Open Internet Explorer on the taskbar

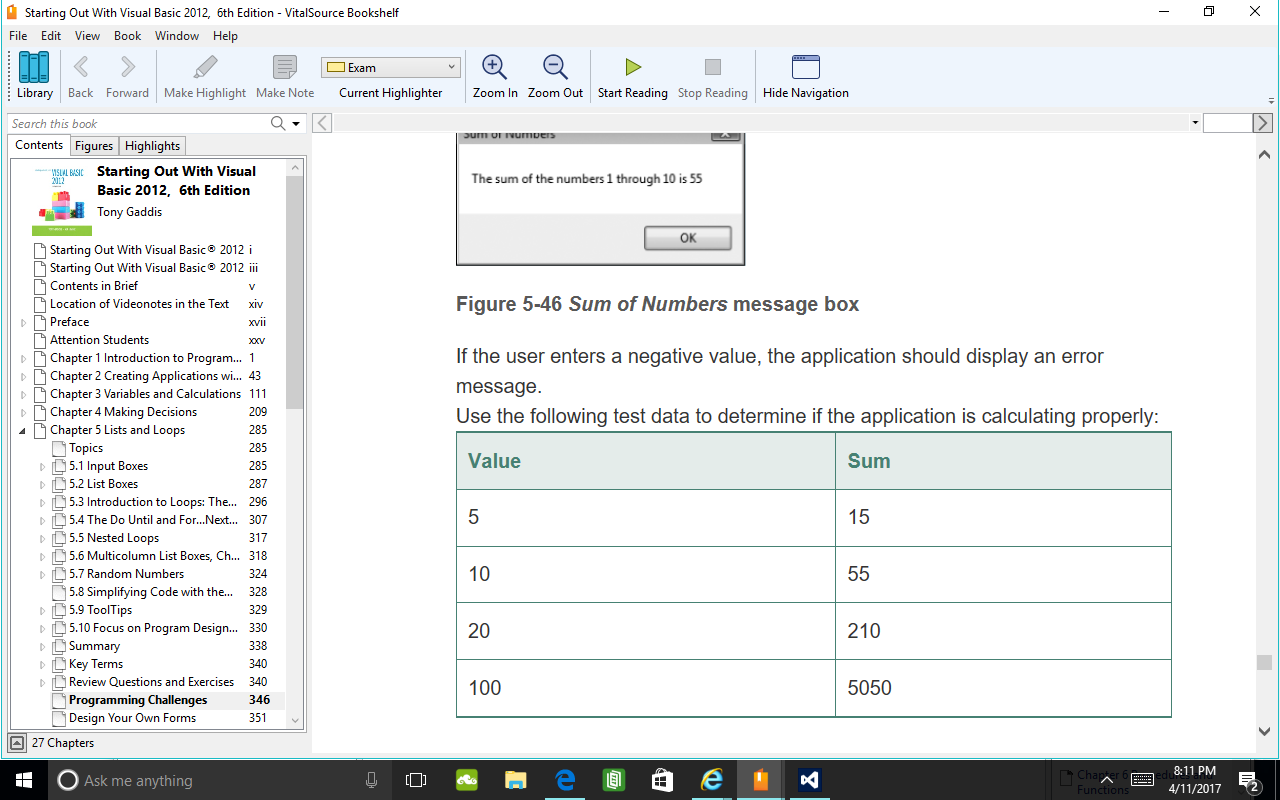(711, 780)
